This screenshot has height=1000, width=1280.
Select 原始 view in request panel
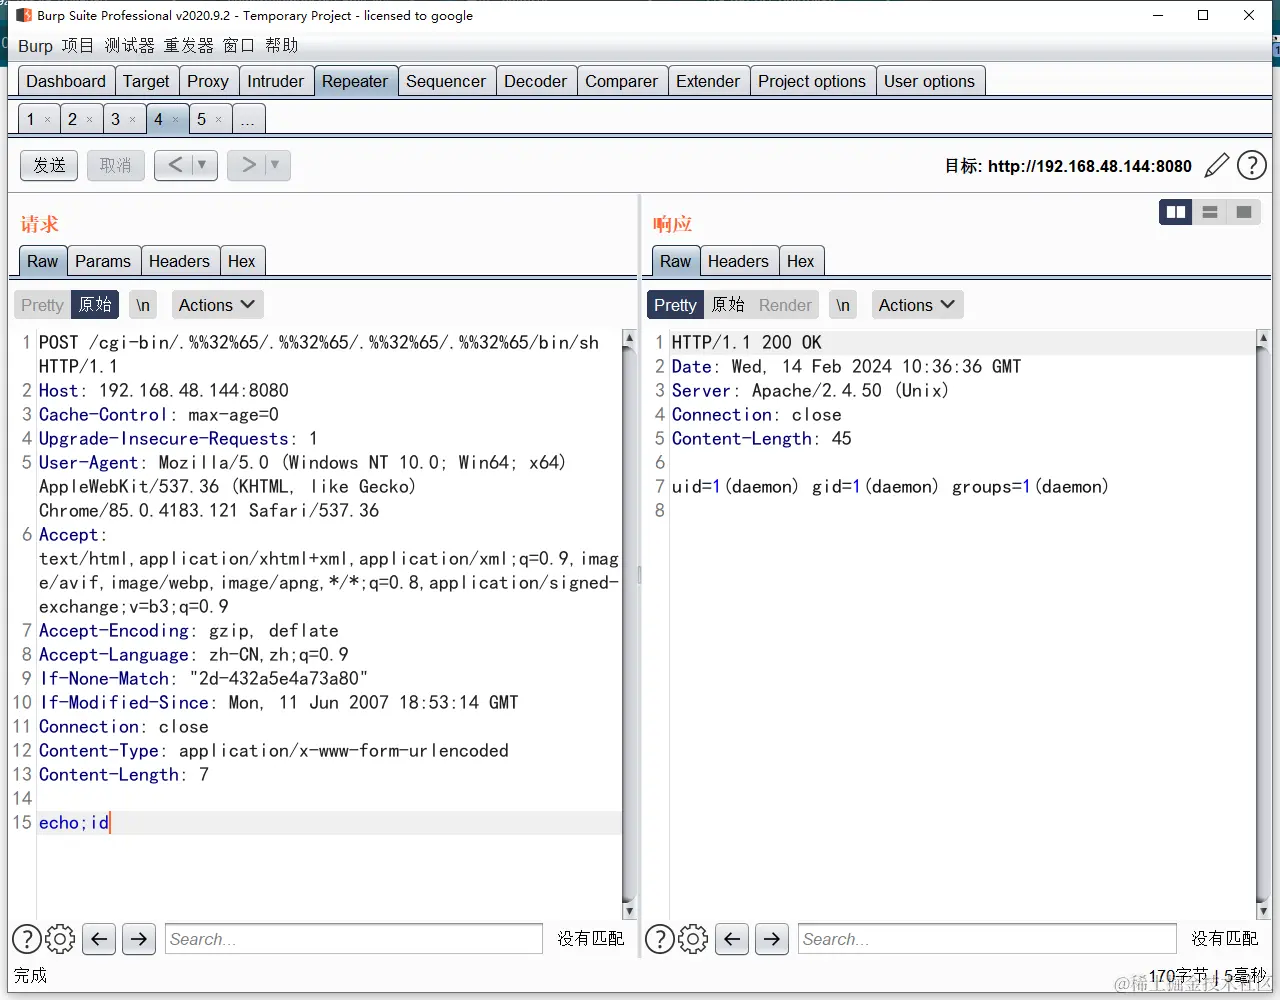pos(96,305)
